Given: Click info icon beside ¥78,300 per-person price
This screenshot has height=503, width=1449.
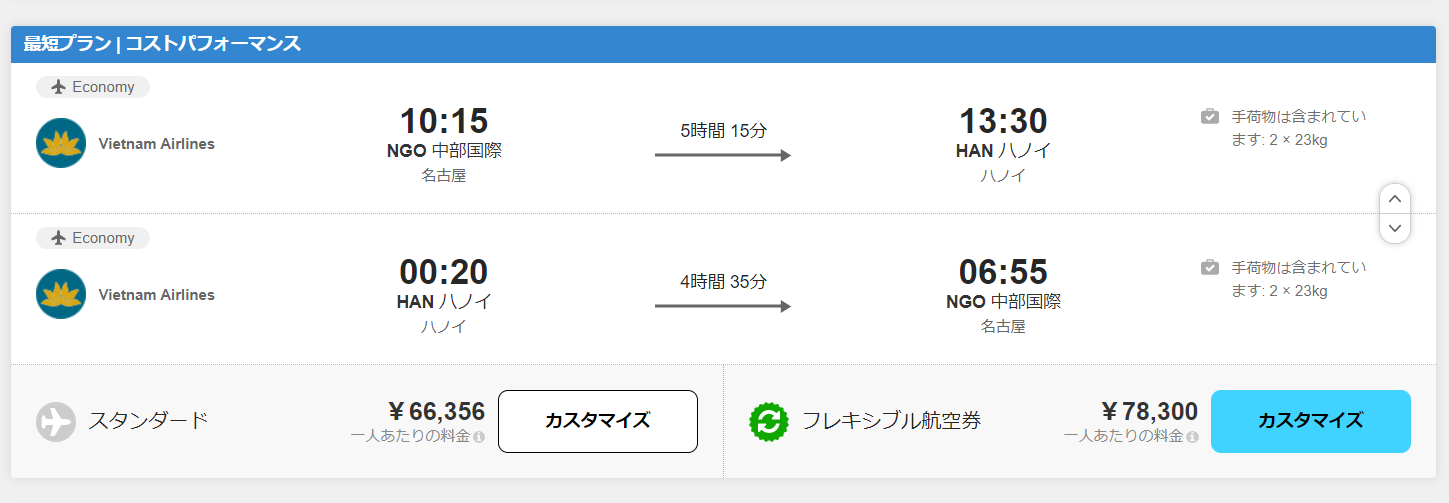Looking at the screenshot, I should 1192,437.
